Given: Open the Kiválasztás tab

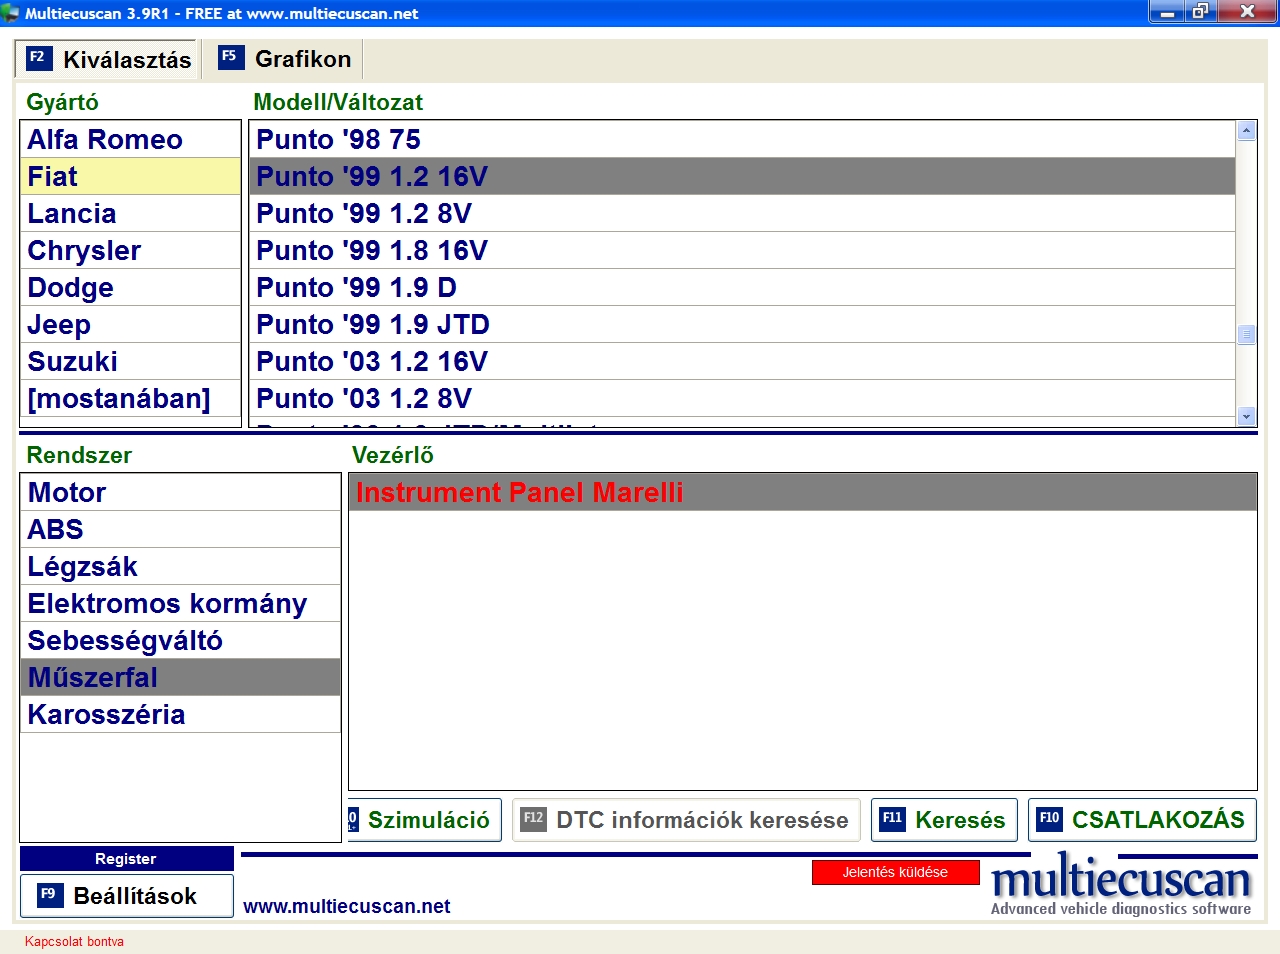Looking at the screenshot, I should click(x=108, y=59).
